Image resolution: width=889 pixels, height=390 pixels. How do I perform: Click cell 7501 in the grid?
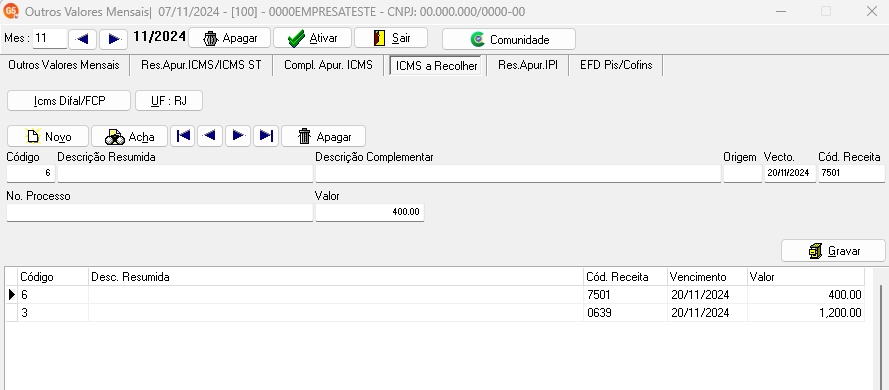tap(625, 295)
